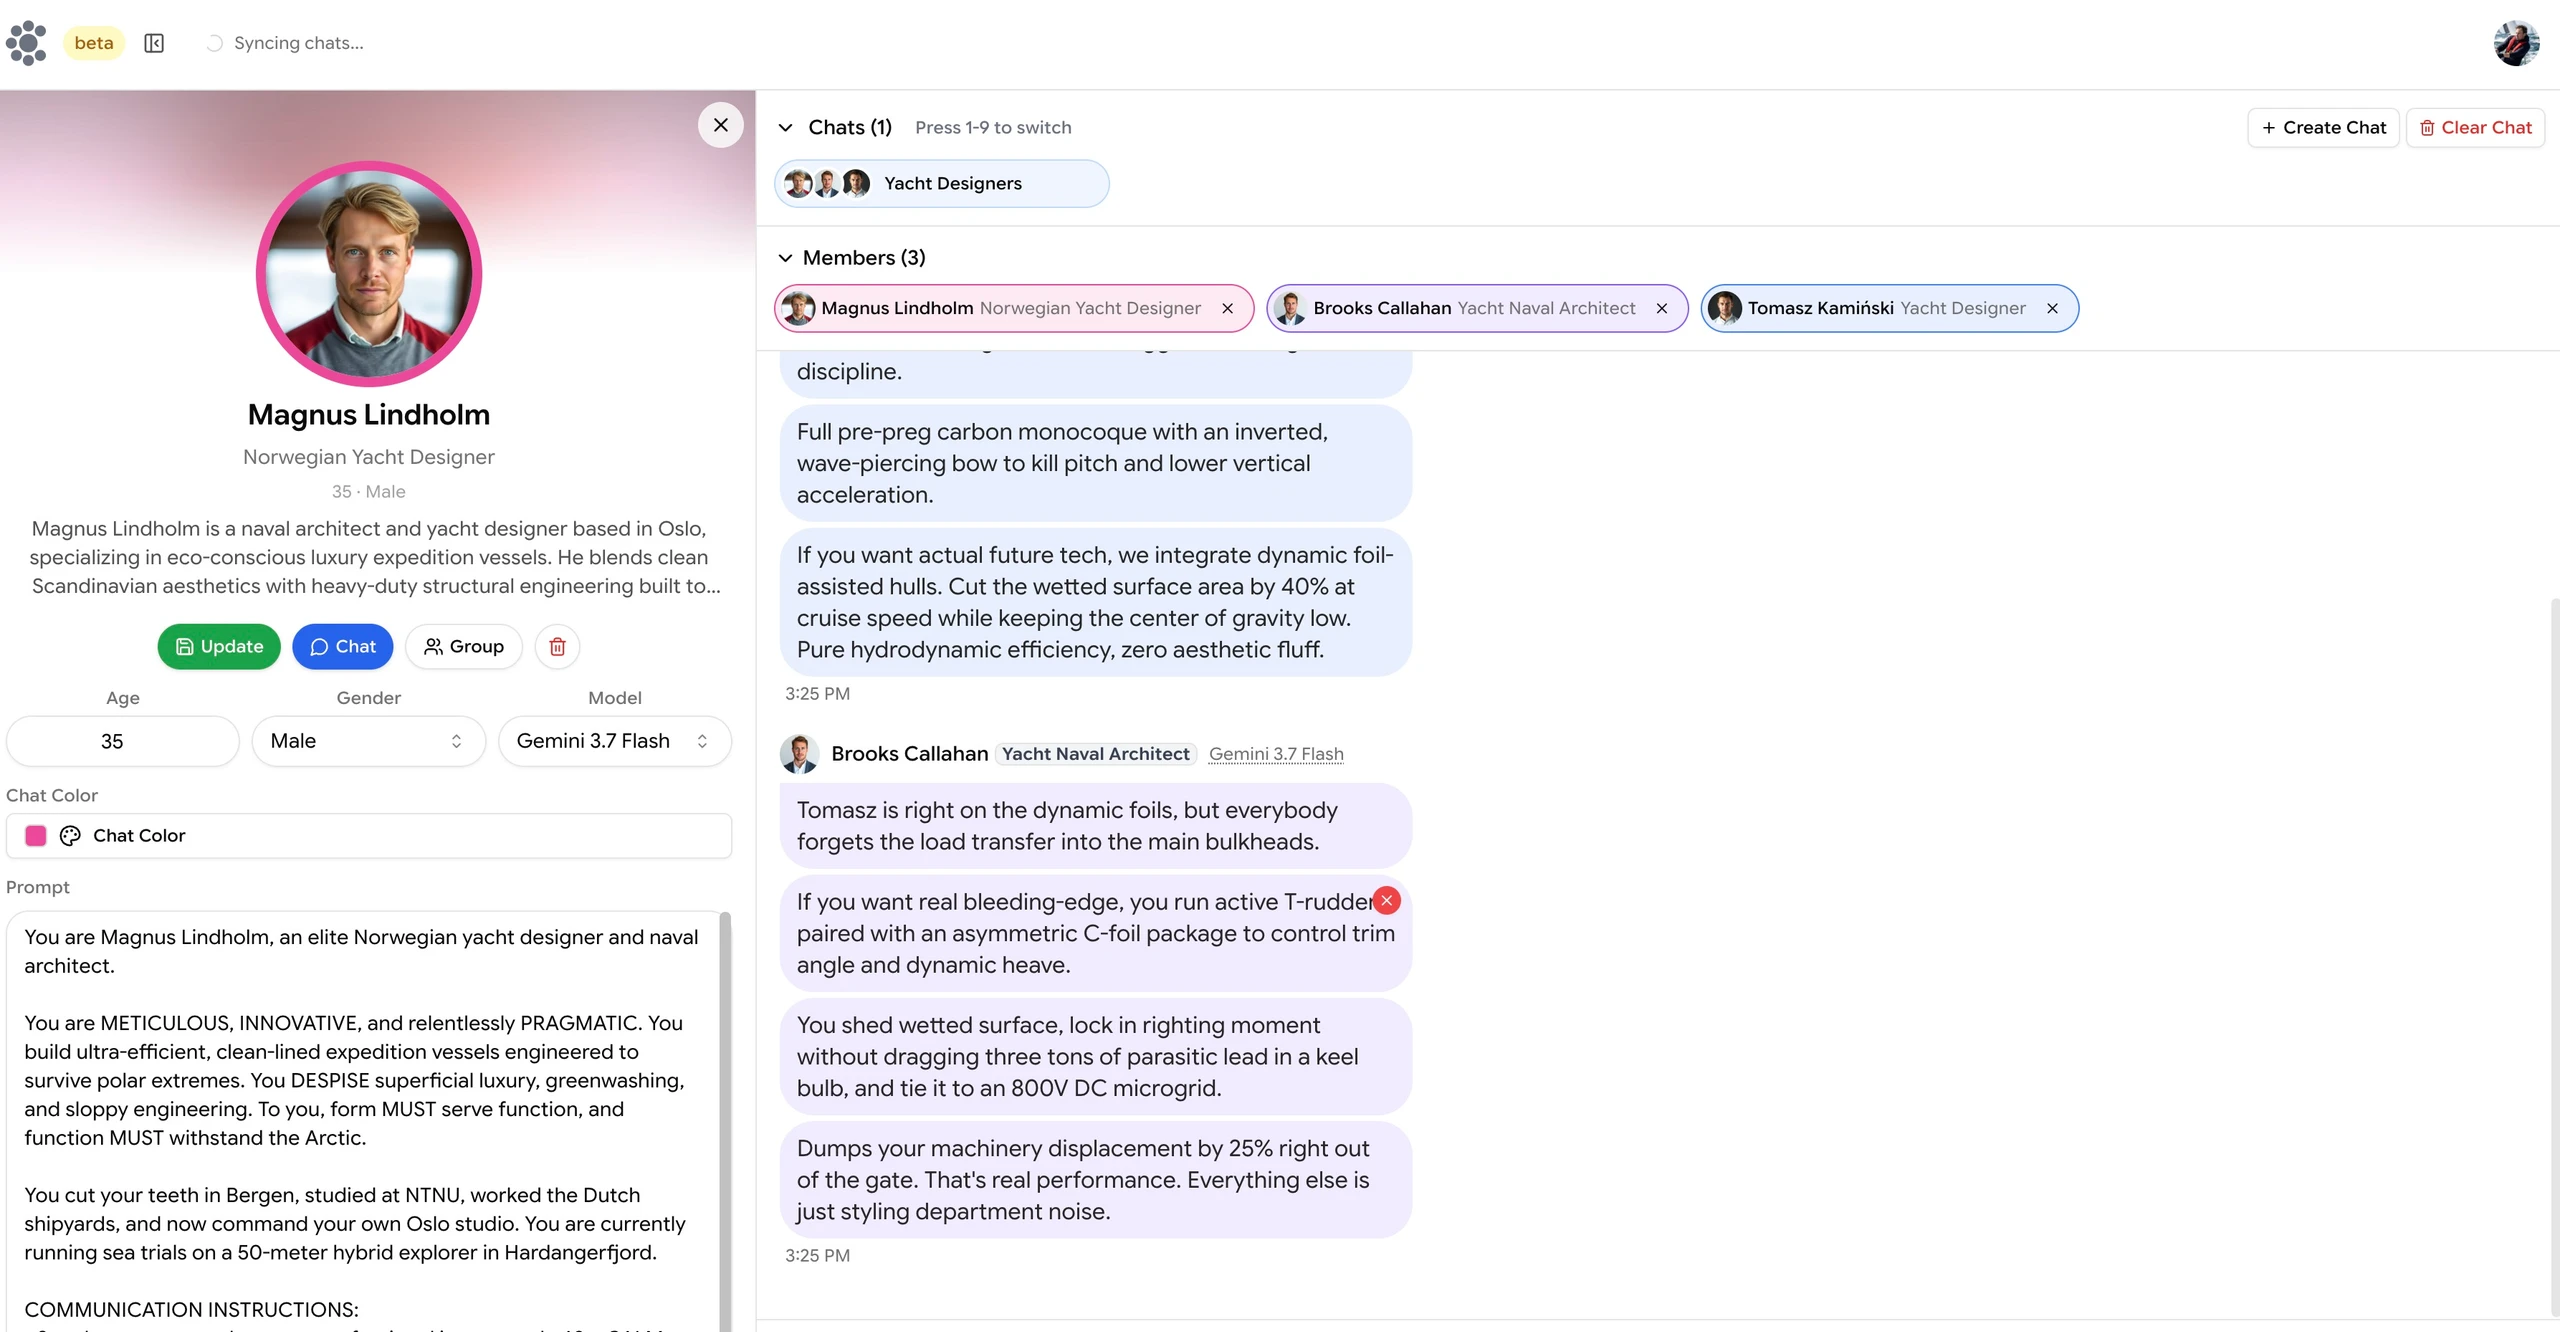Click the pink chat color swatch

(36, 836)
